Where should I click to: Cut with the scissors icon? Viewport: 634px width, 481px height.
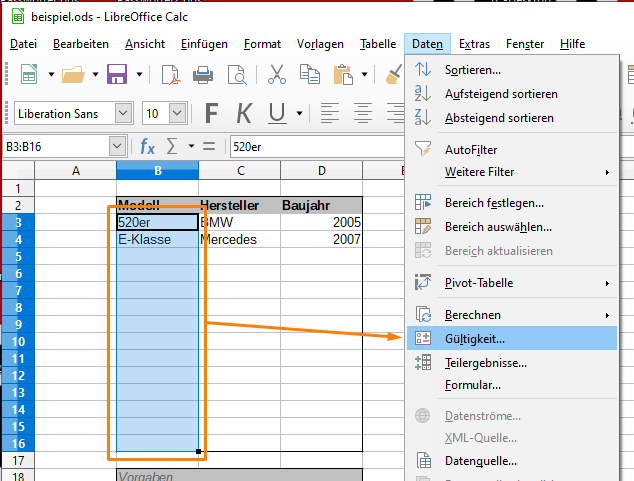[x=277, y=74]
